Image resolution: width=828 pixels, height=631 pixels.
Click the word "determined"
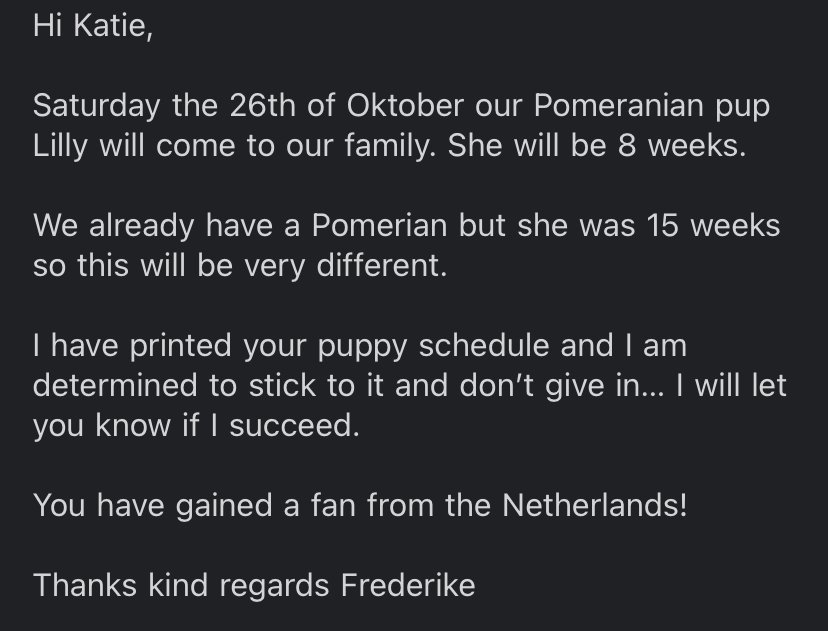115,385
